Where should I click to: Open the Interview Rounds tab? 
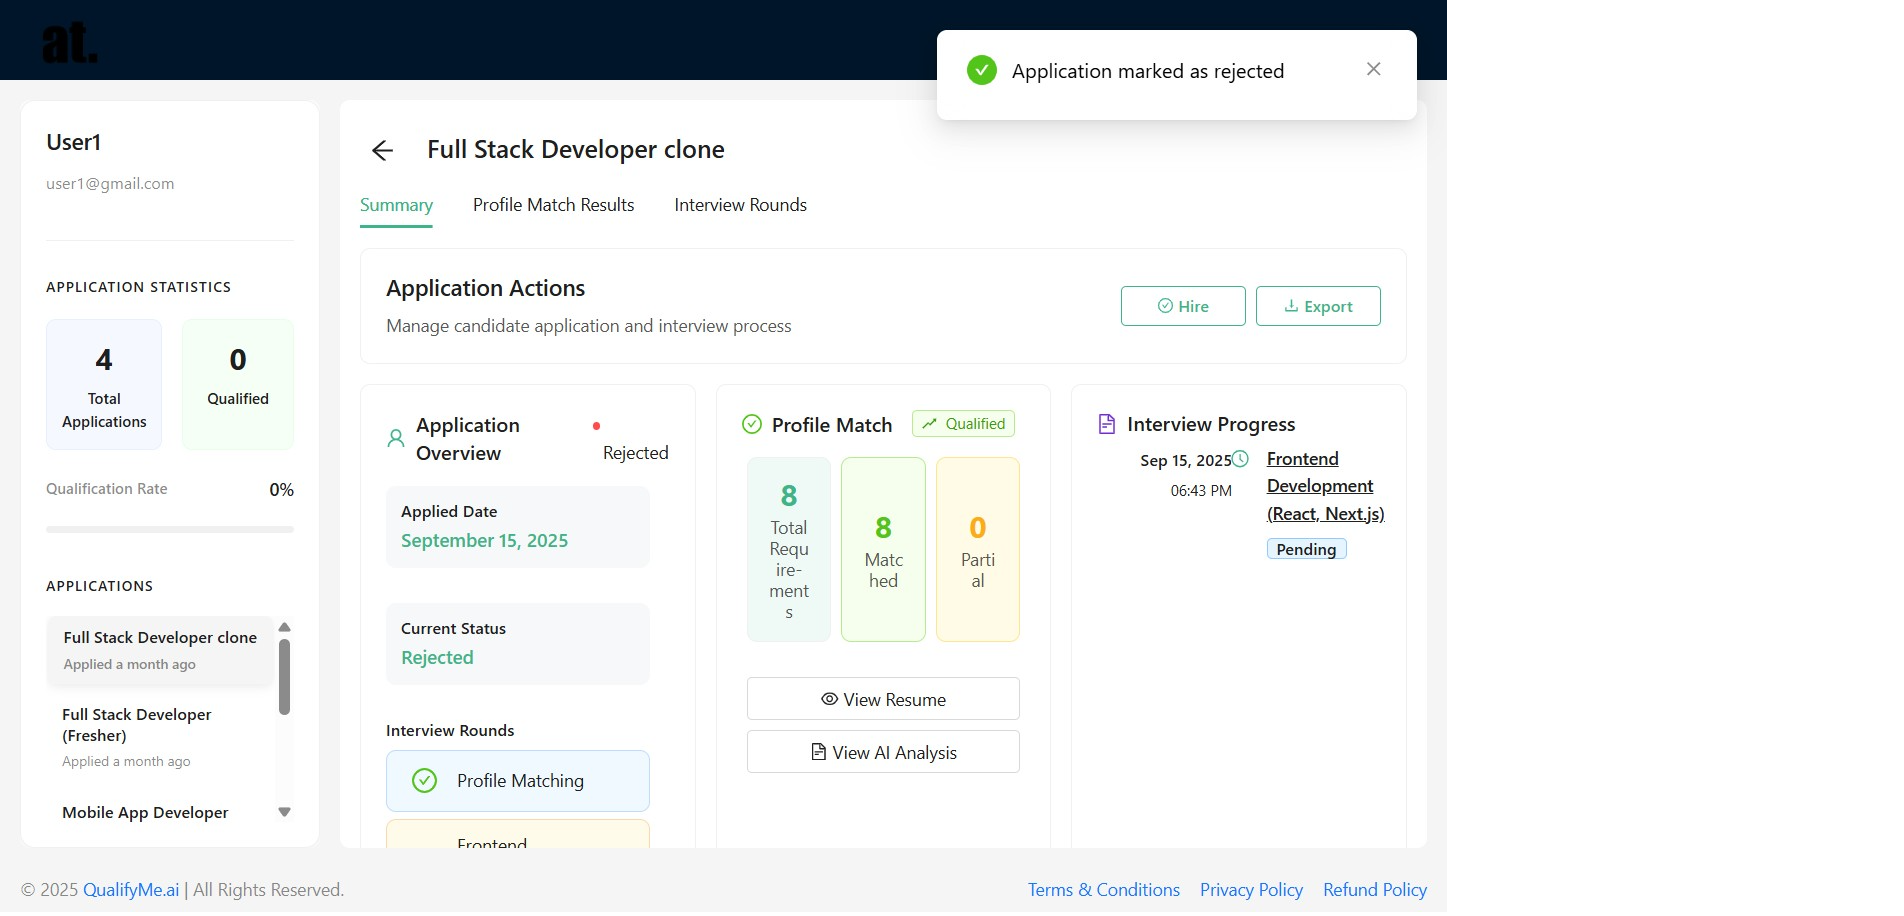(740, 205)
